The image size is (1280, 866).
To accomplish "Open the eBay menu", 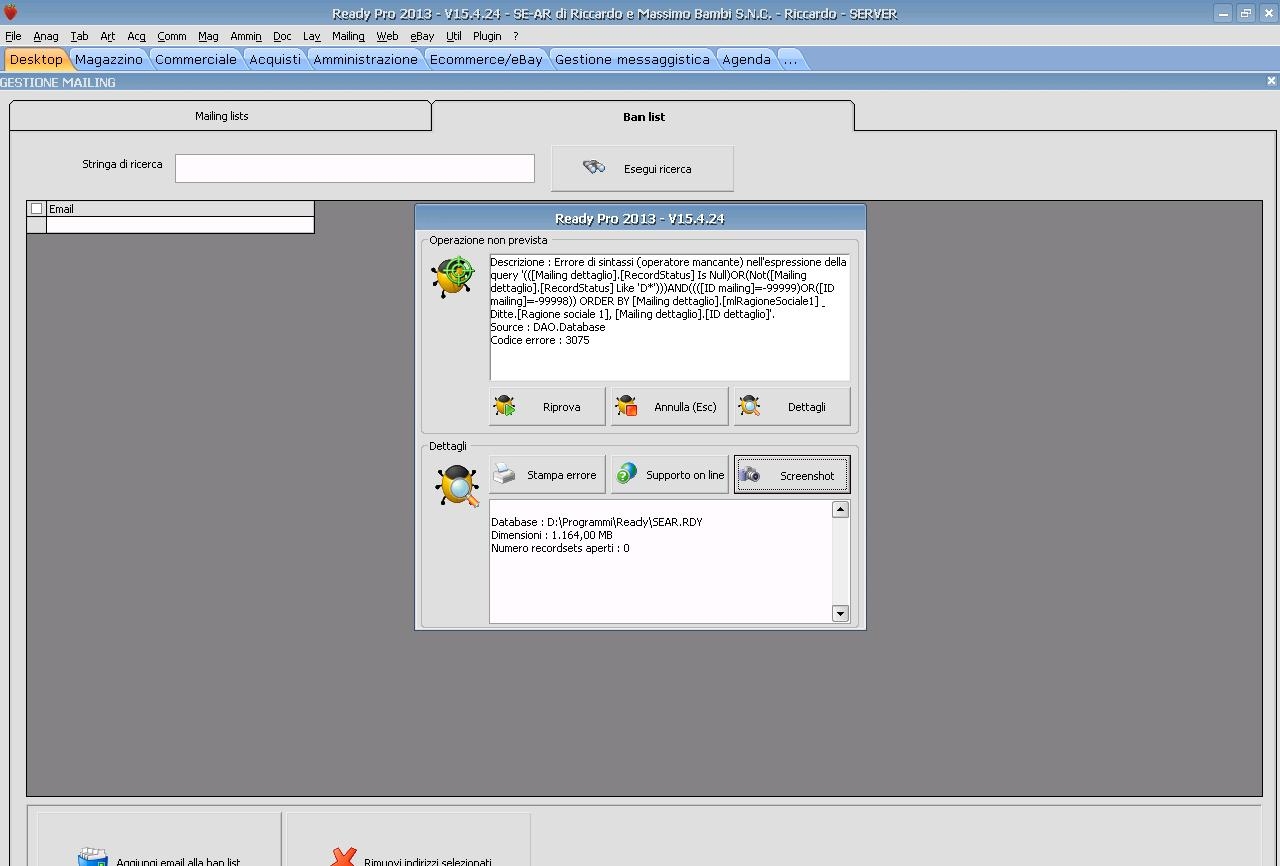I will pyautogui.click(x=422, y=36).
